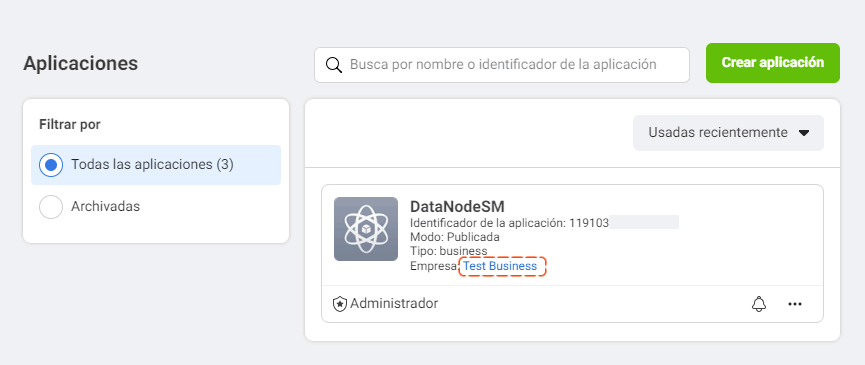
Task: Click the Todas las aplicaciones (3) label text
Action: pyautogui.click(x=152, y=165)
